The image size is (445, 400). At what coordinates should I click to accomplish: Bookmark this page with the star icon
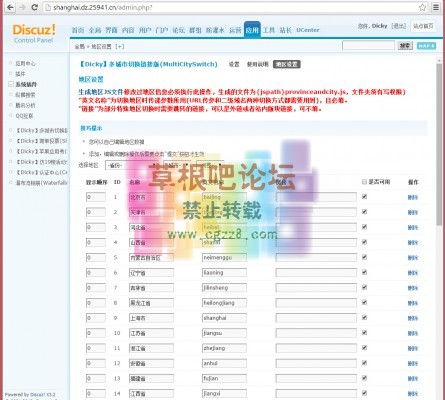[422, 7]
